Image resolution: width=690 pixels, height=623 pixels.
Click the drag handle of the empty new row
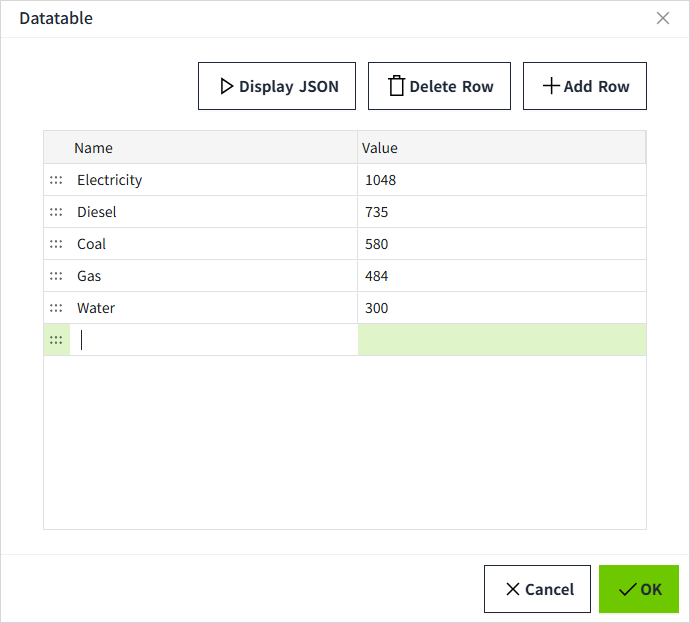(56, 340)
